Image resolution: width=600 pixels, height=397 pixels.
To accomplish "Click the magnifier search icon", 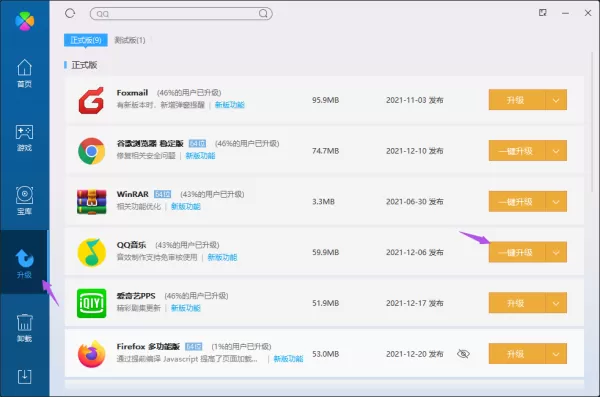I will tap(263, 13).
